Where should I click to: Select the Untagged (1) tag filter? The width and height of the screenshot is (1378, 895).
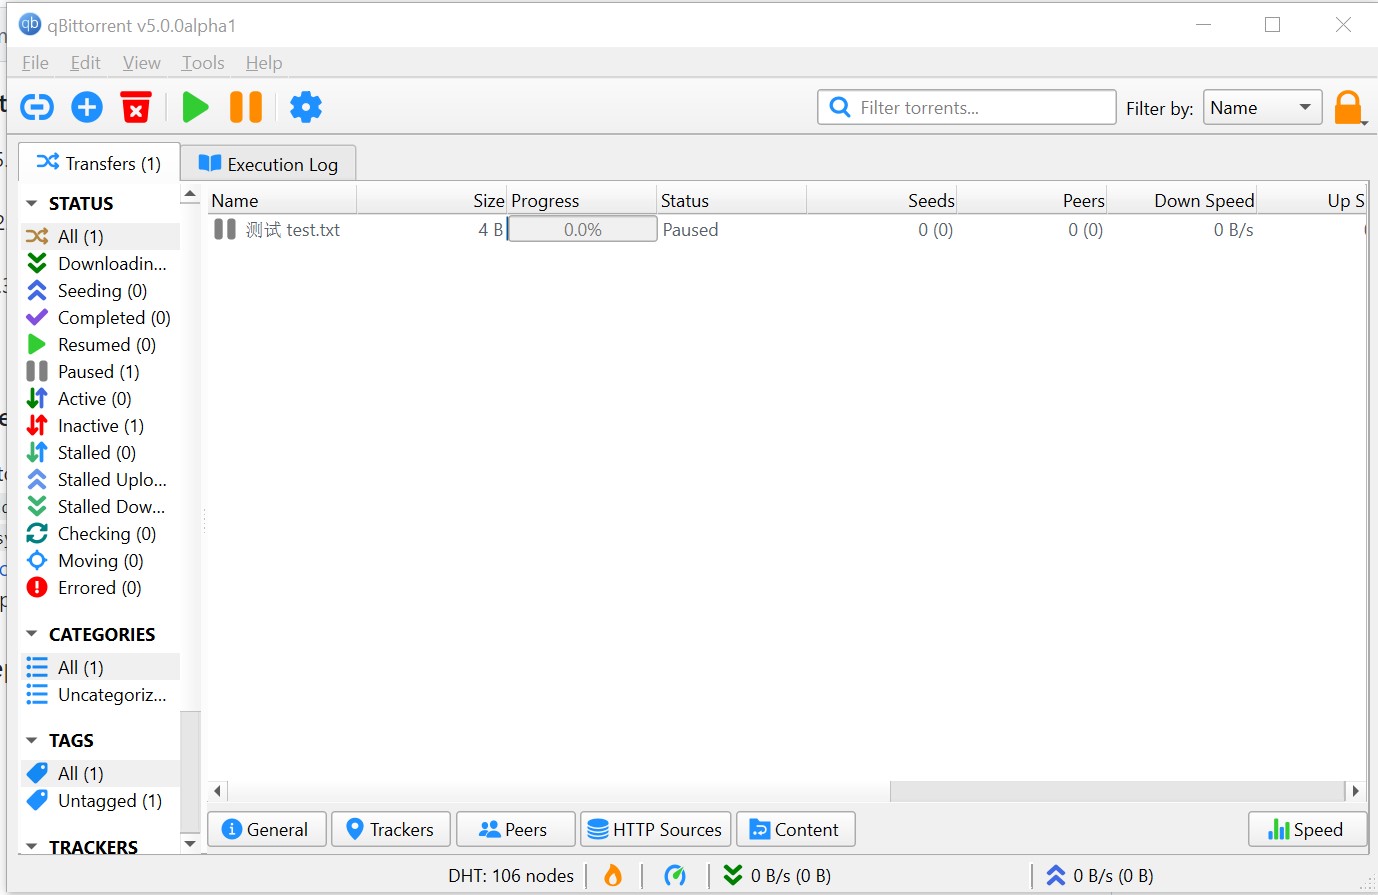click(100, 801)
